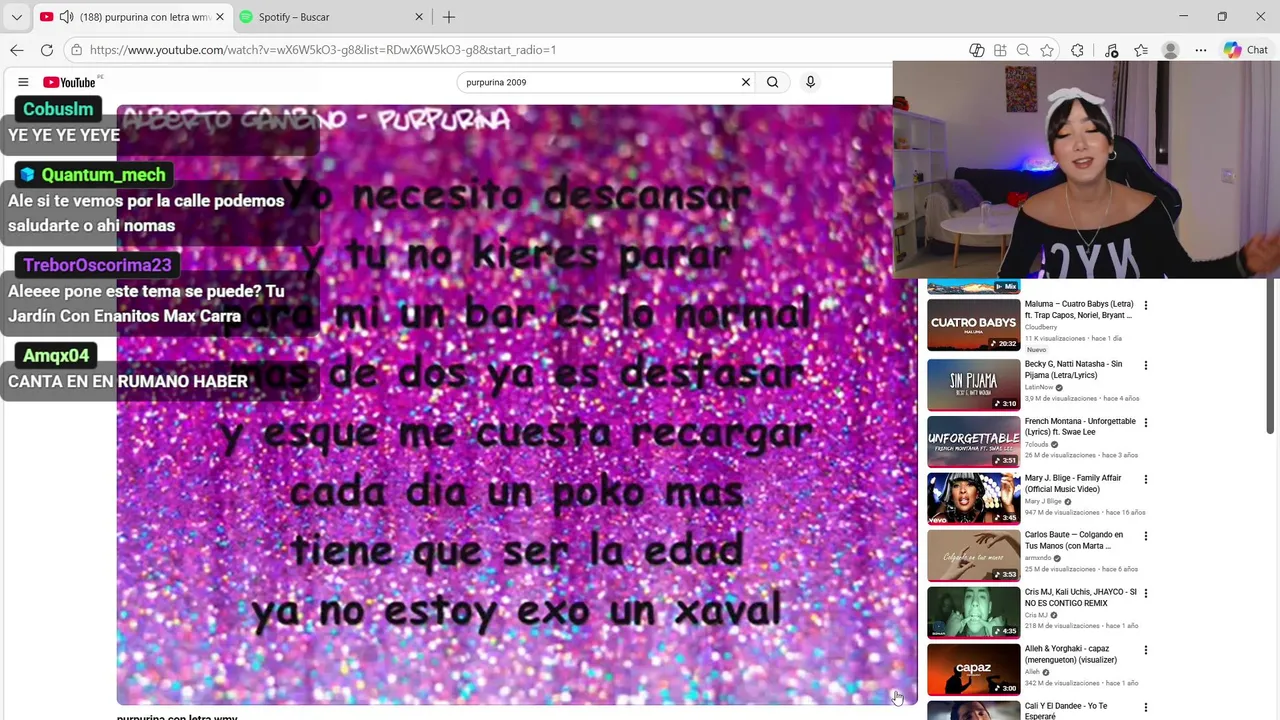Reload the page with refresh icon
This screenshot has height=720, width=1280.
[47, 50]
